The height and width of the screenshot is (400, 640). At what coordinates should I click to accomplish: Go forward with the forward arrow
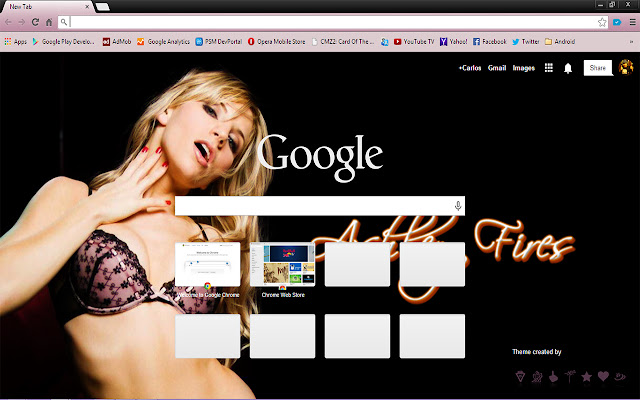click(x=22, y=22)
